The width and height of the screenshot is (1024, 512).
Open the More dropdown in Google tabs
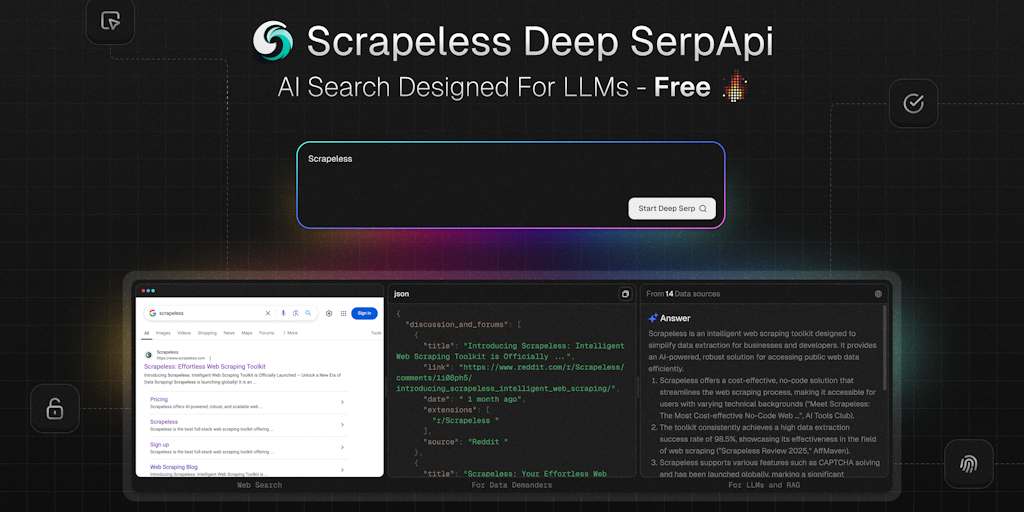pyautogui.click(x=291, y=333)
